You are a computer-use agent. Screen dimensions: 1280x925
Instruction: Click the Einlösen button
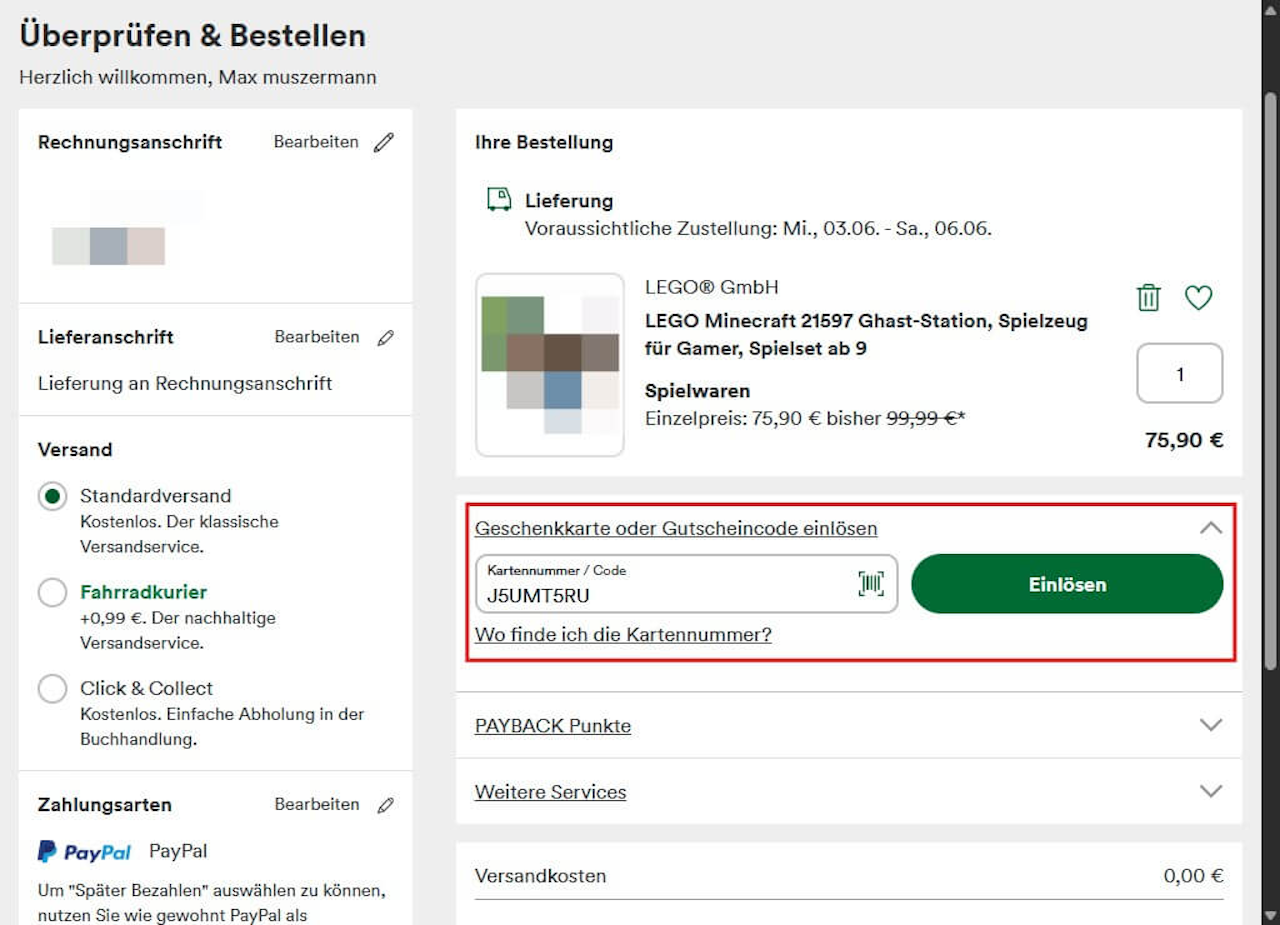(x=1067, y=584)
